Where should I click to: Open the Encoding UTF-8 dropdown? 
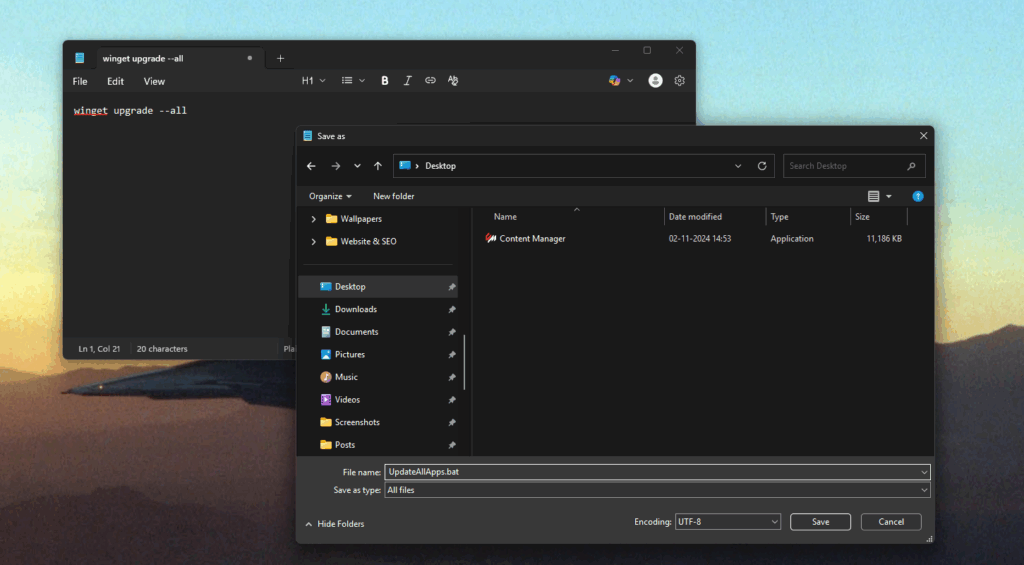tap(726, 522)
